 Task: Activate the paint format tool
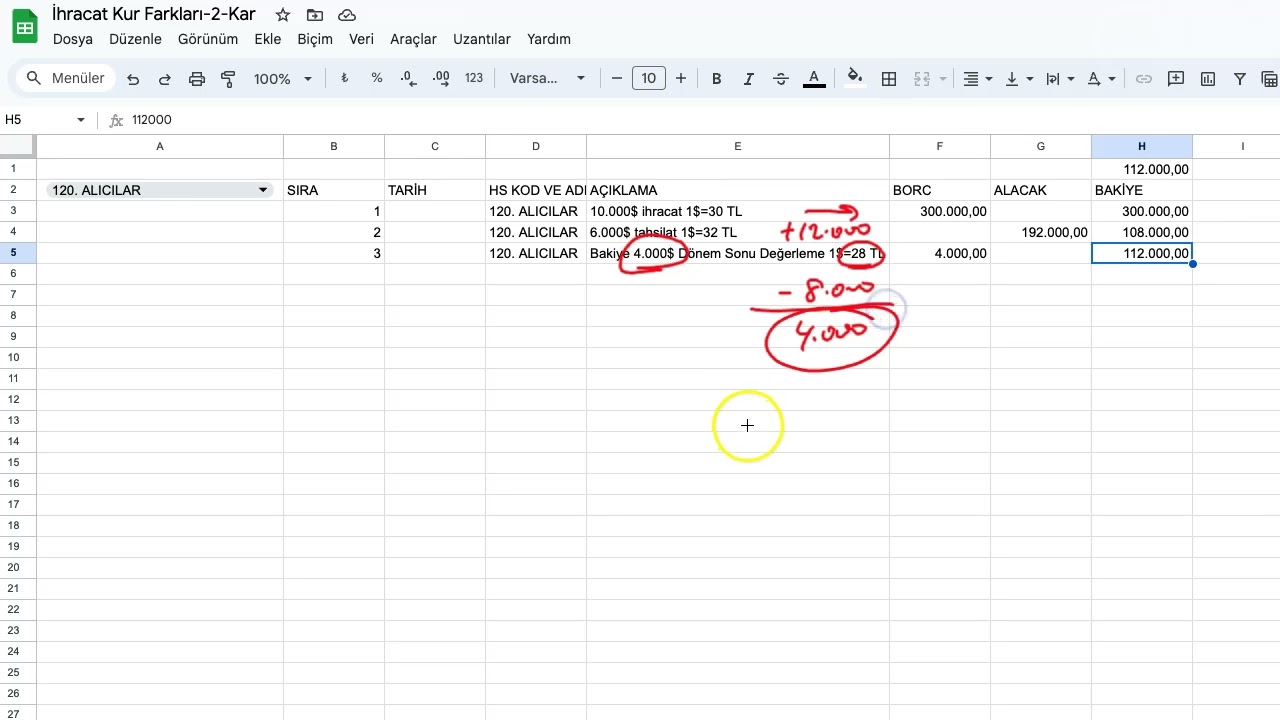pos(228,79)
